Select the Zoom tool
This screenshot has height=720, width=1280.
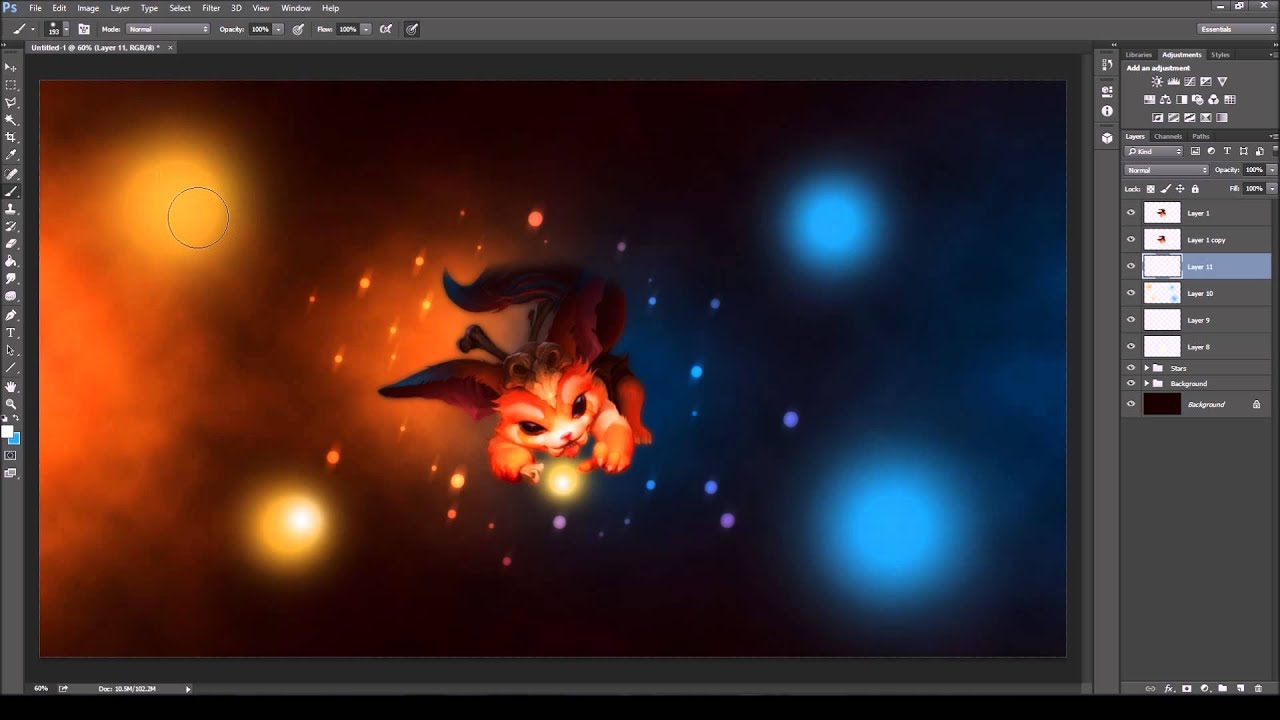click(x=11, y=404)
